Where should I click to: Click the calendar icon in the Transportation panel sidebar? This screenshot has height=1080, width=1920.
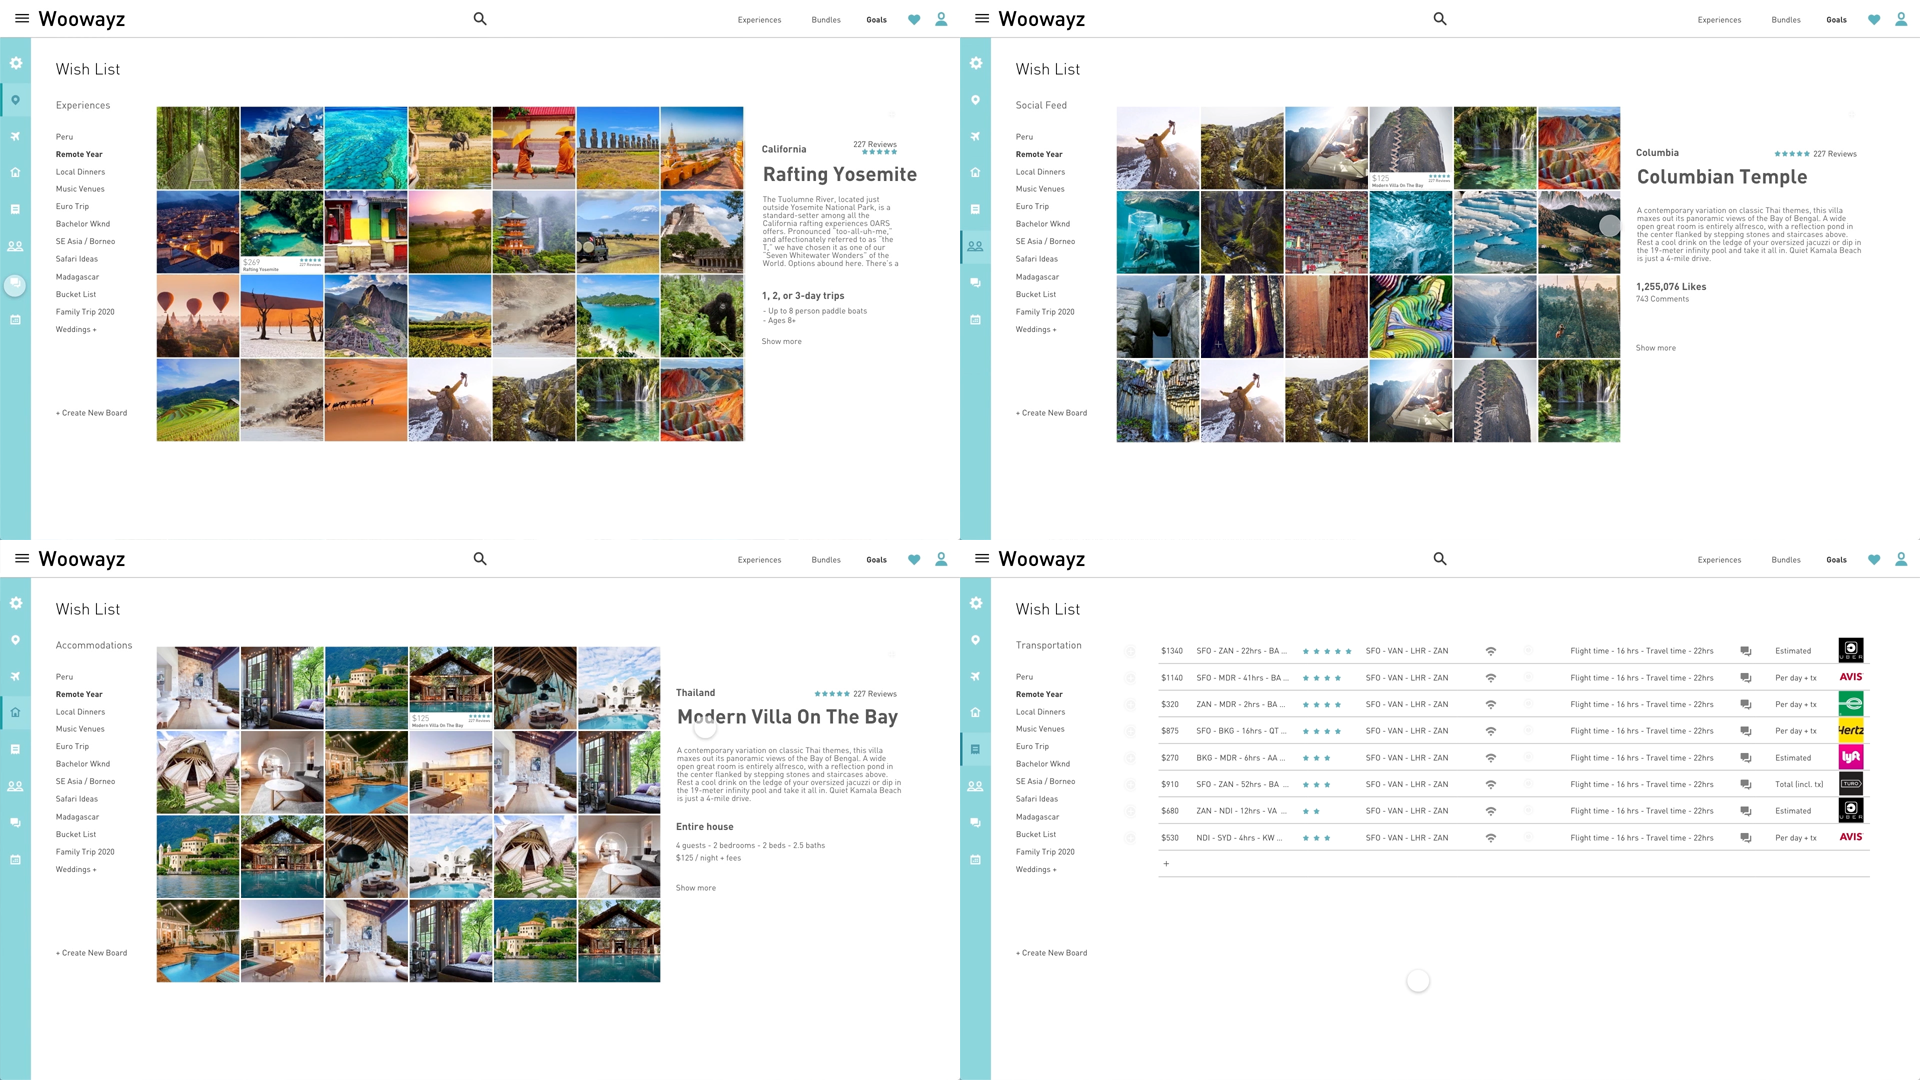pyautogui.click(x=975, y=859)
